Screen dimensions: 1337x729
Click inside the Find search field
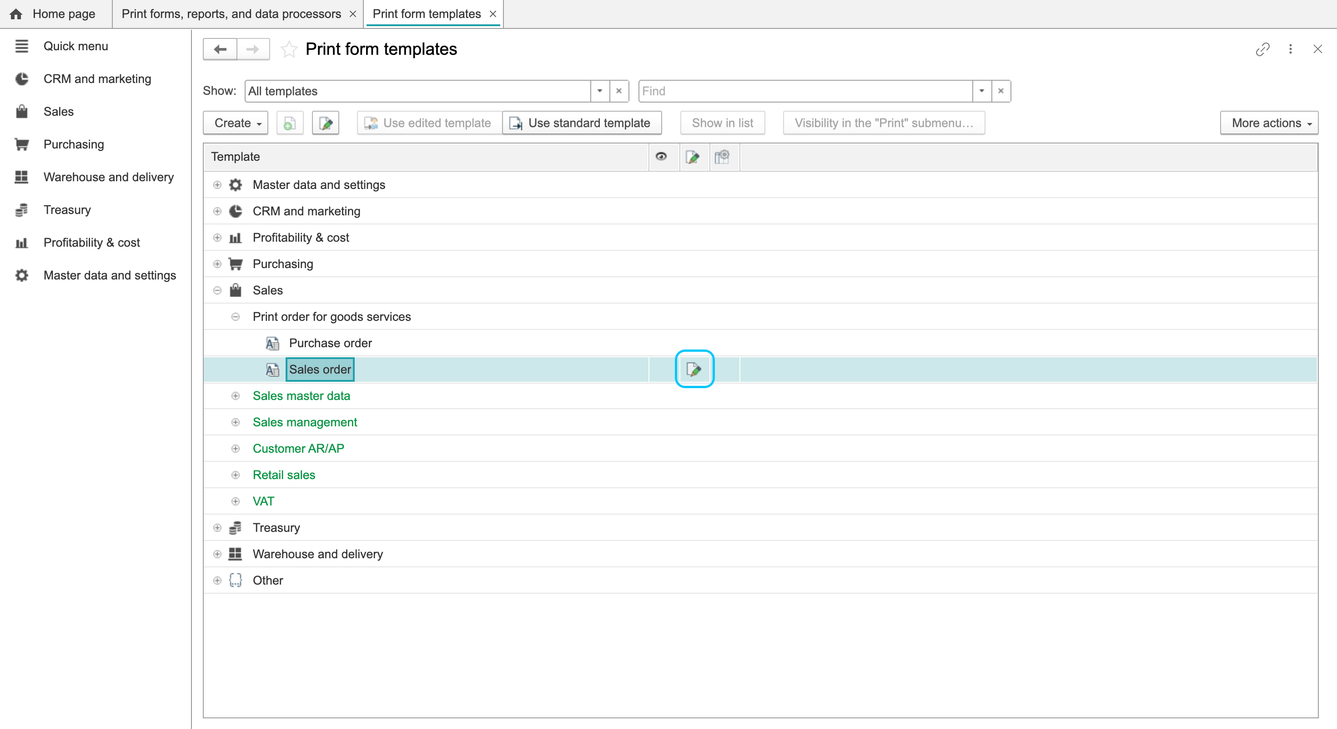pos(806,91)
